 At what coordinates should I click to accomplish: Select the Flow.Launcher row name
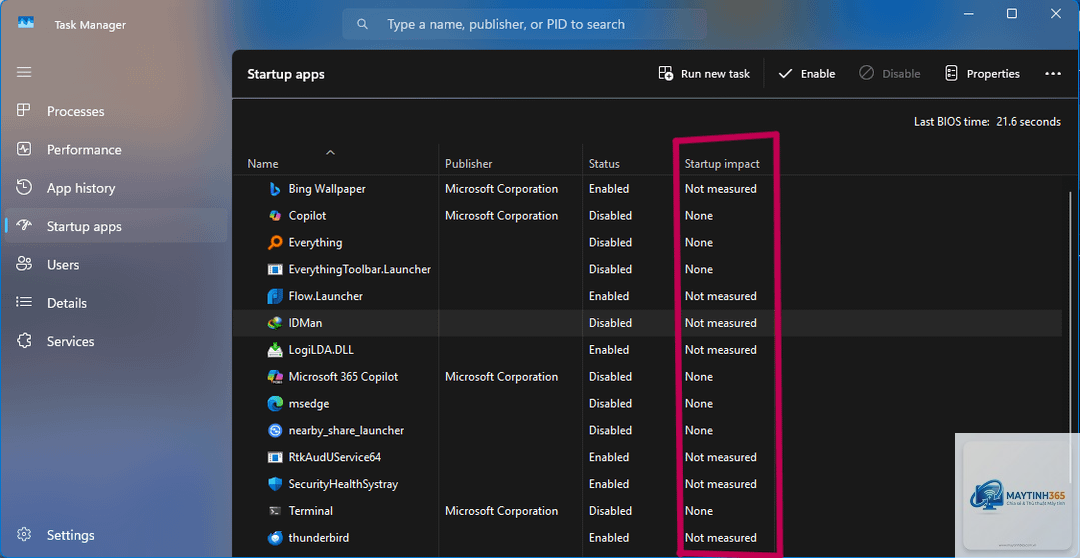coord(326,296)
